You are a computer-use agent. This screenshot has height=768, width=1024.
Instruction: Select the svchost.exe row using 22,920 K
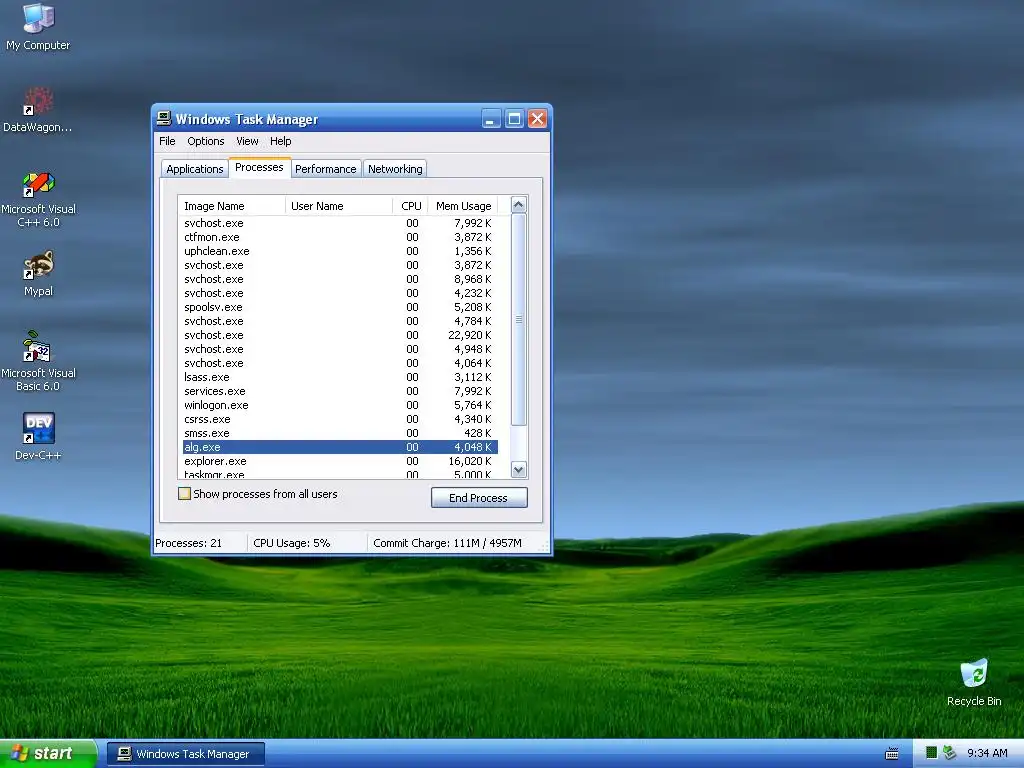pos(340,335)
